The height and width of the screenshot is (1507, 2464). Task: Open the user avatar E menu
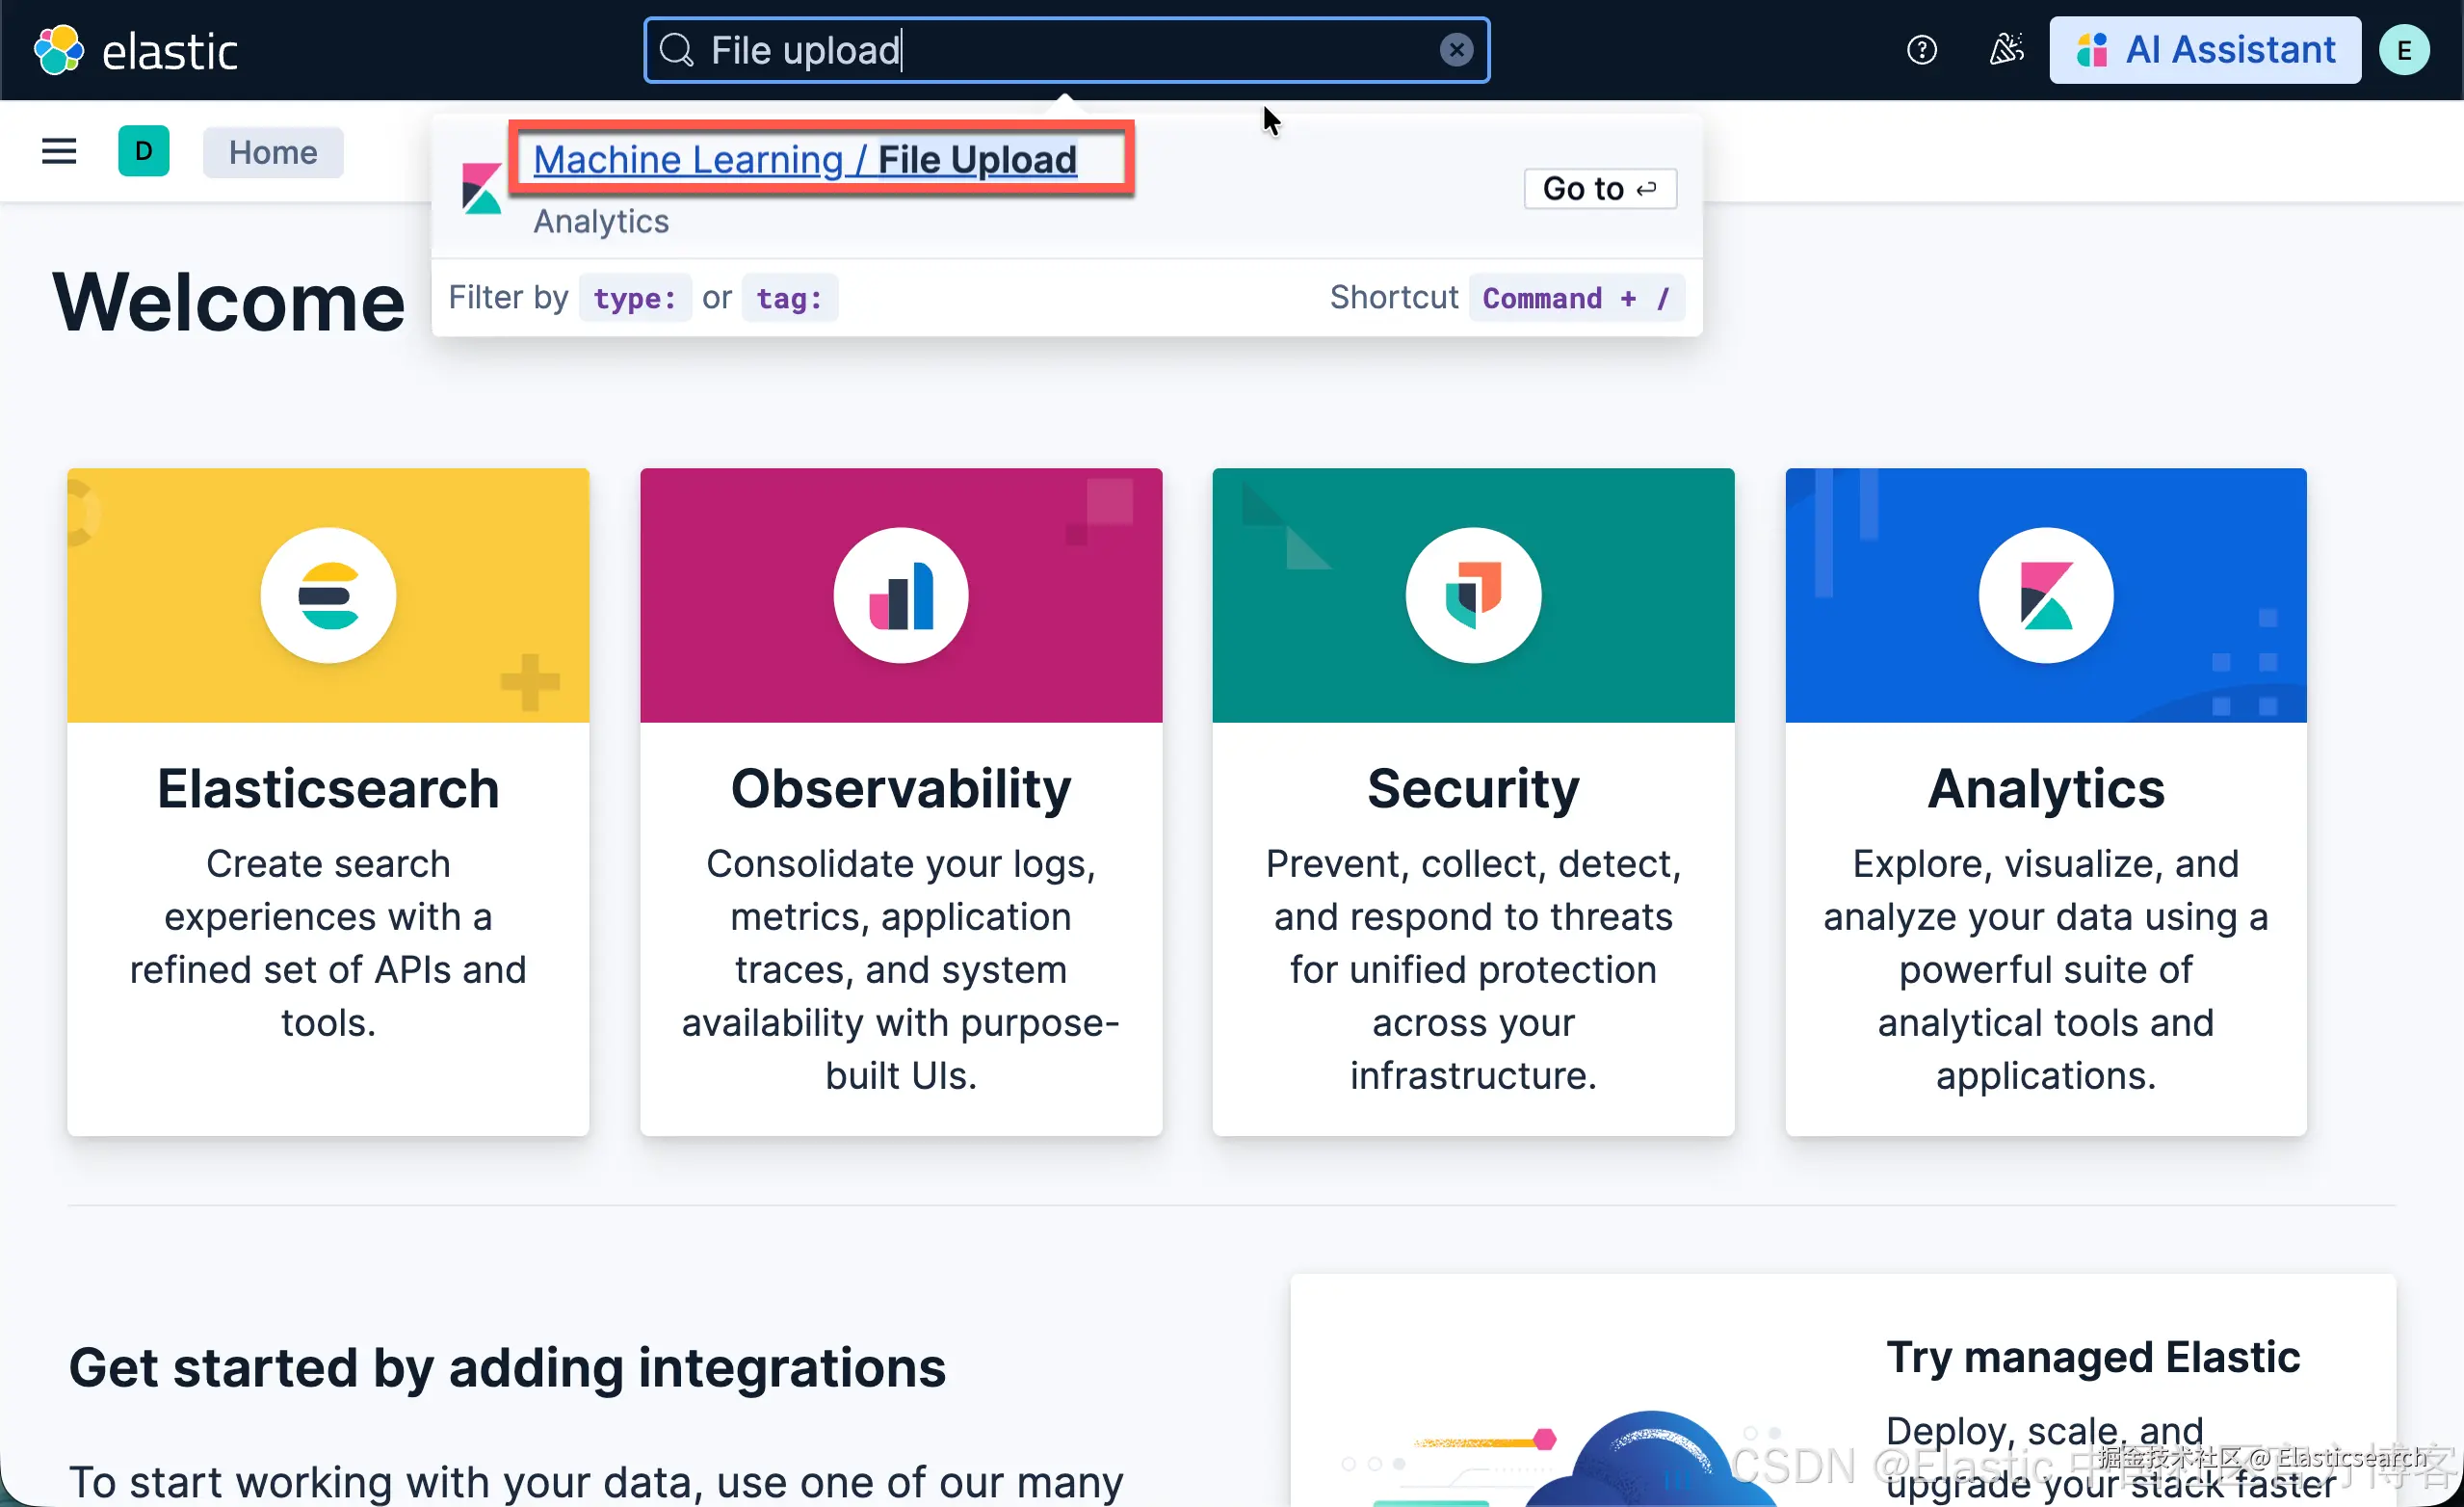point(2403,50)
